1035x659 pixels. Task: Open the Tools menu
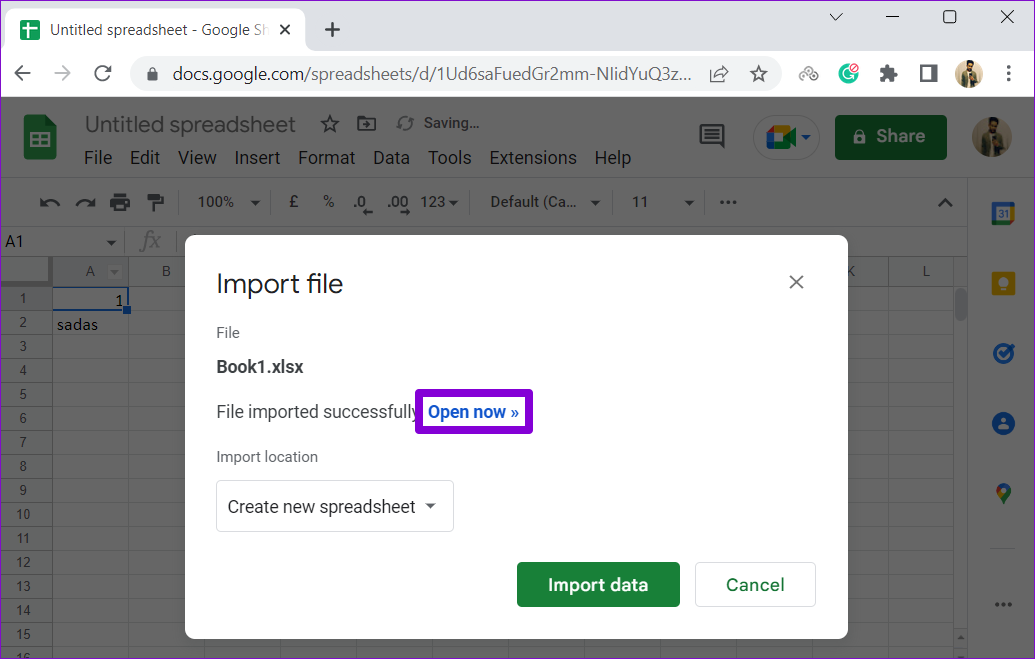pyautogui.click(x=449, y=158)
